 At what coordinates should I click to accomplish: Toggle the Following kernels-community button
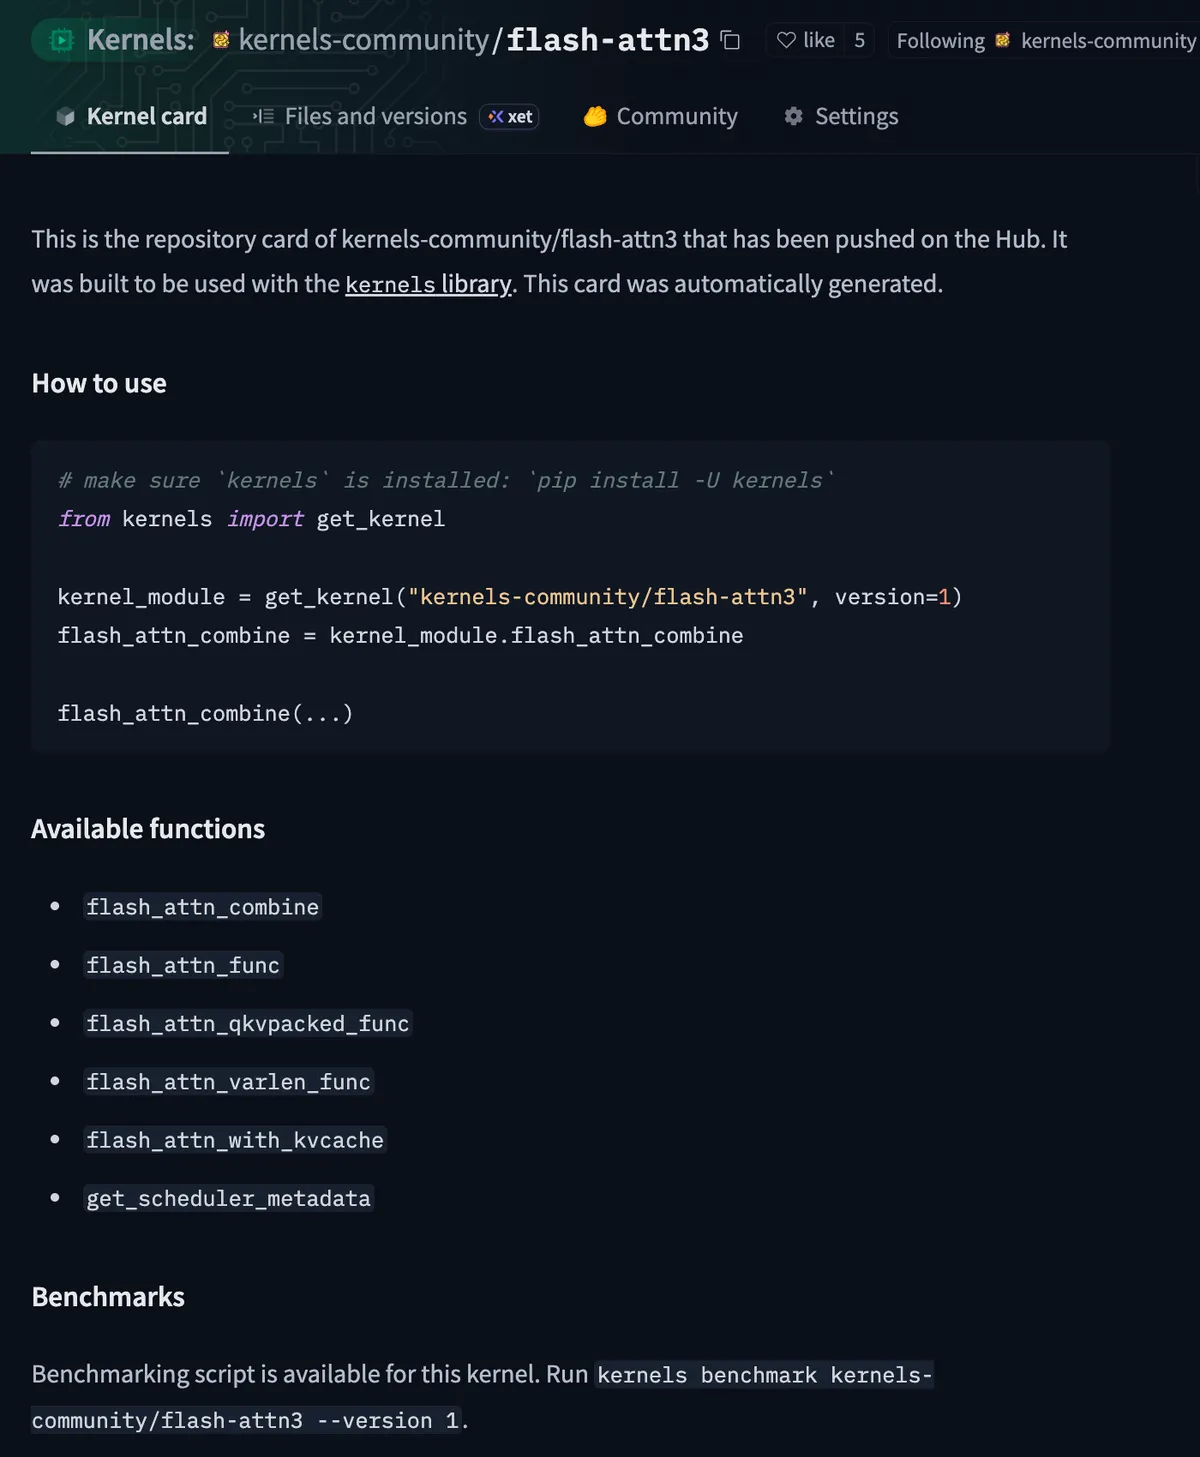coord(1043,40)
